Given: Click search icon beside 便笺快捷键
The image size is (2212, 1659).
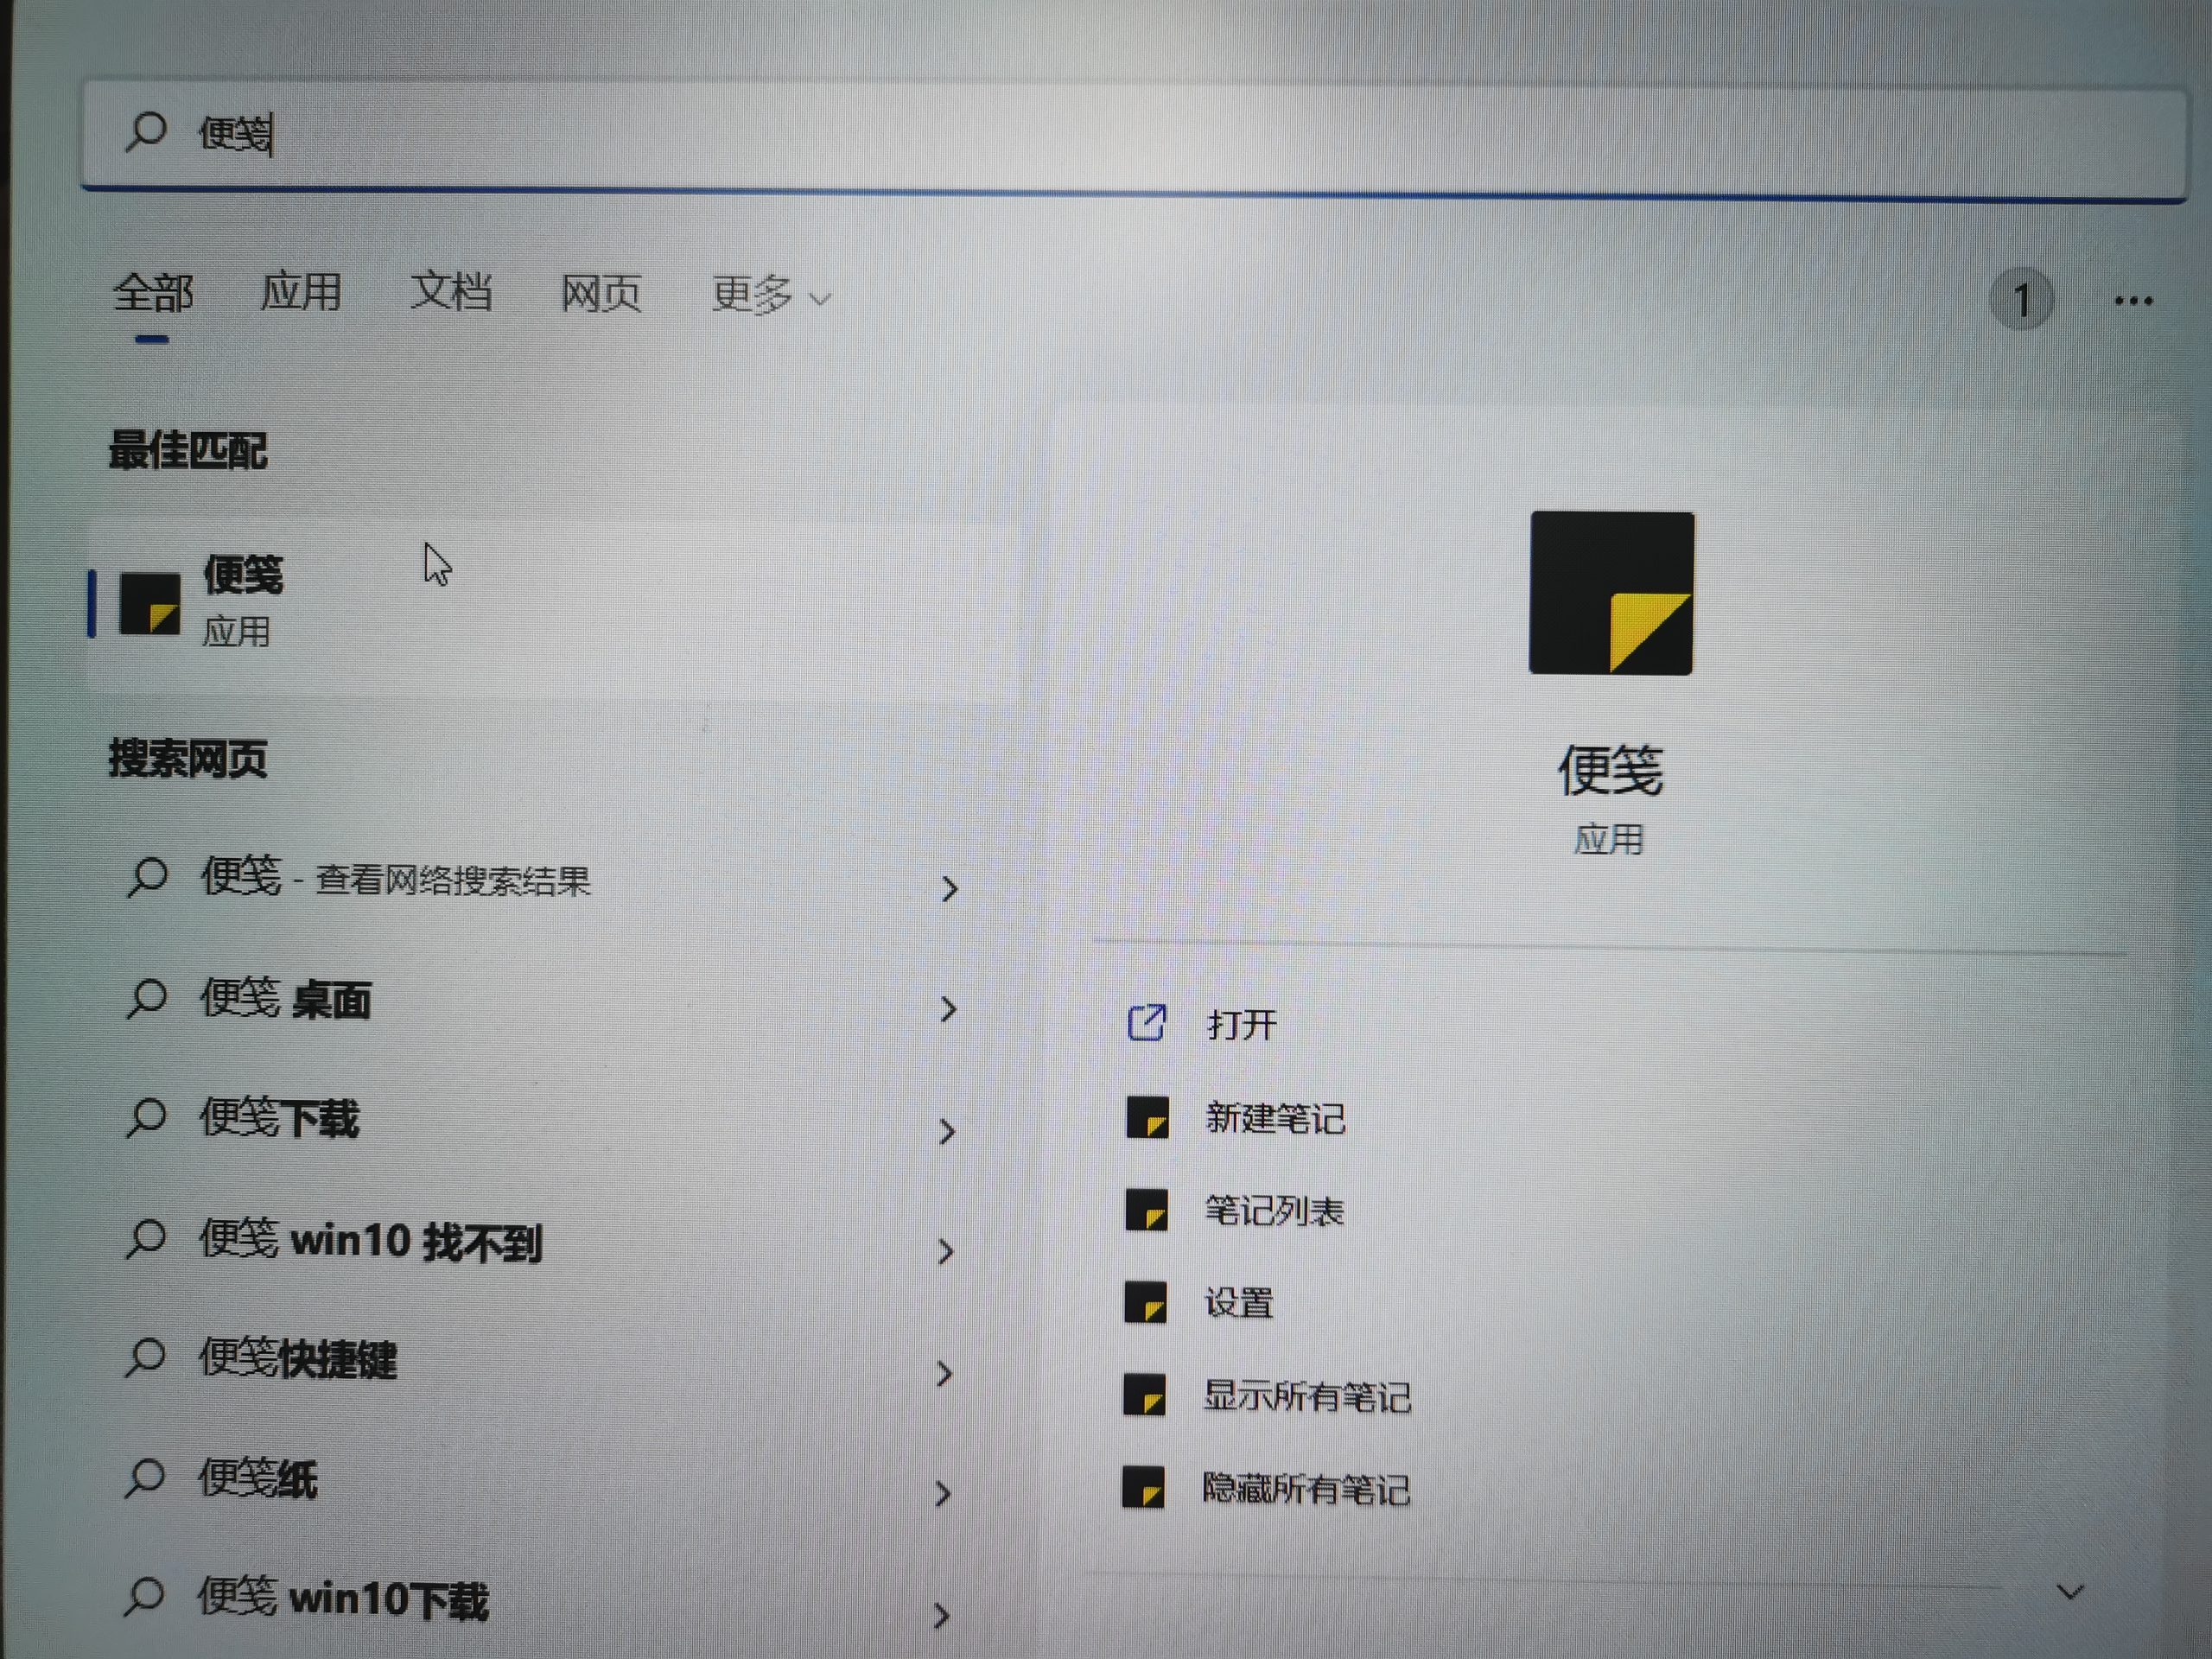Looking at the screenshot, I should pos(146,1357).
